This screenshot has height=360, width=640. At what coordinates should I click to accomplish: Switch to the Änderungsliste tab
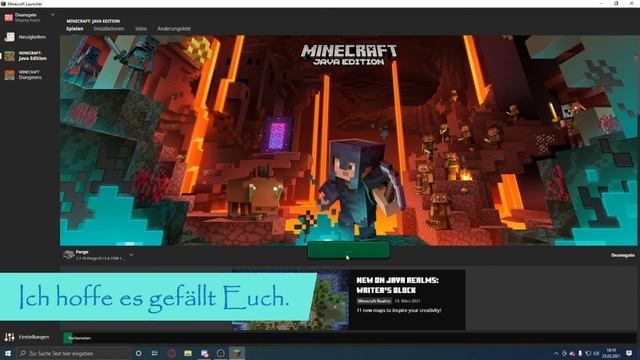(174, 29)
